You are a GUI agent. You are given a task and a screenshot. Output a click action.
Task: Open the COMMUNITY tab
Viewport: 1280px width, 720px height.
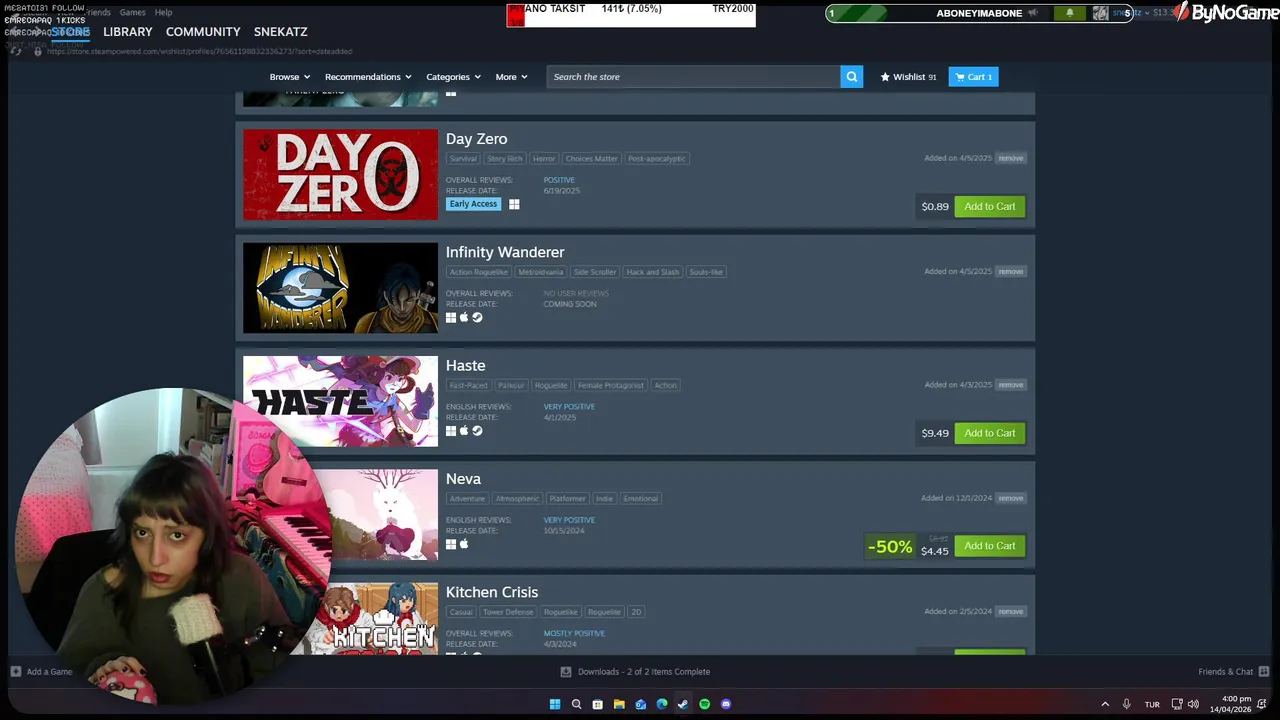(203, 32)
